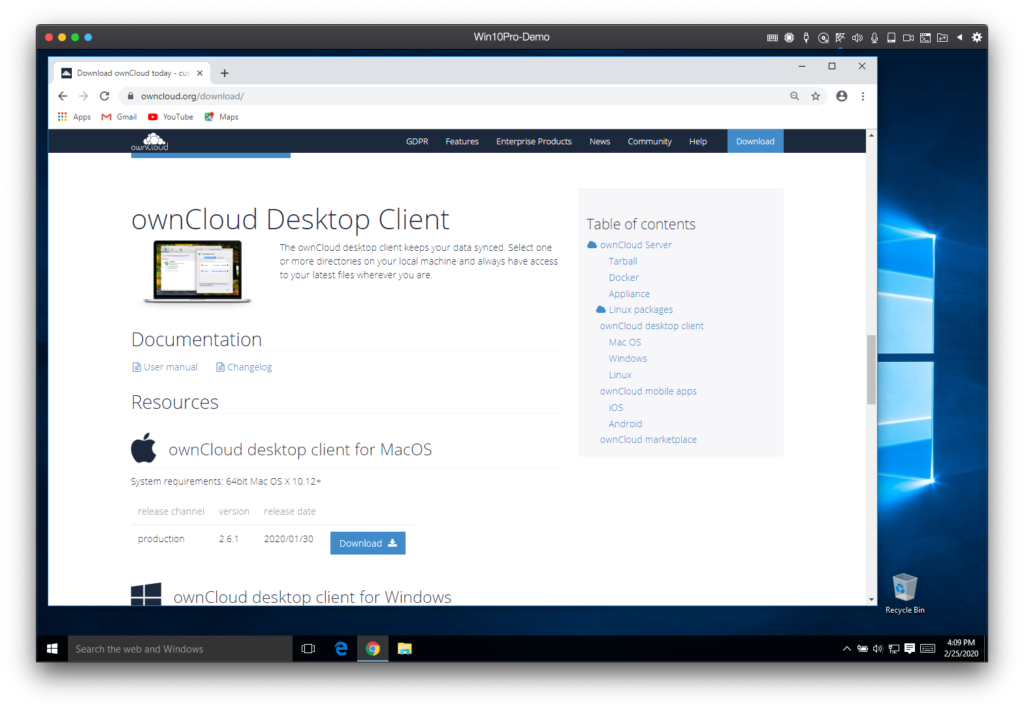Click the page vertical scrollbar thumb
Viewport: 1024px width, 710px height.
[871, 369]
